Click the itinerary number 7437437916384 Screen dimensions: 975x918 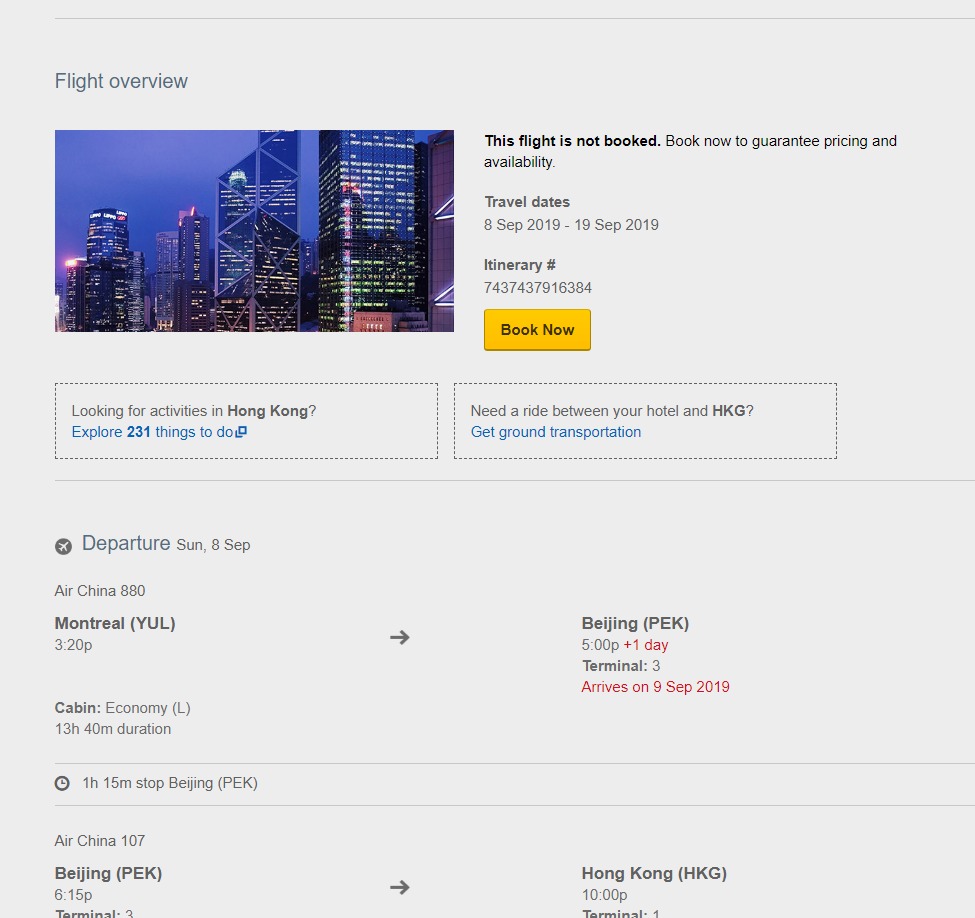(538, 288)
